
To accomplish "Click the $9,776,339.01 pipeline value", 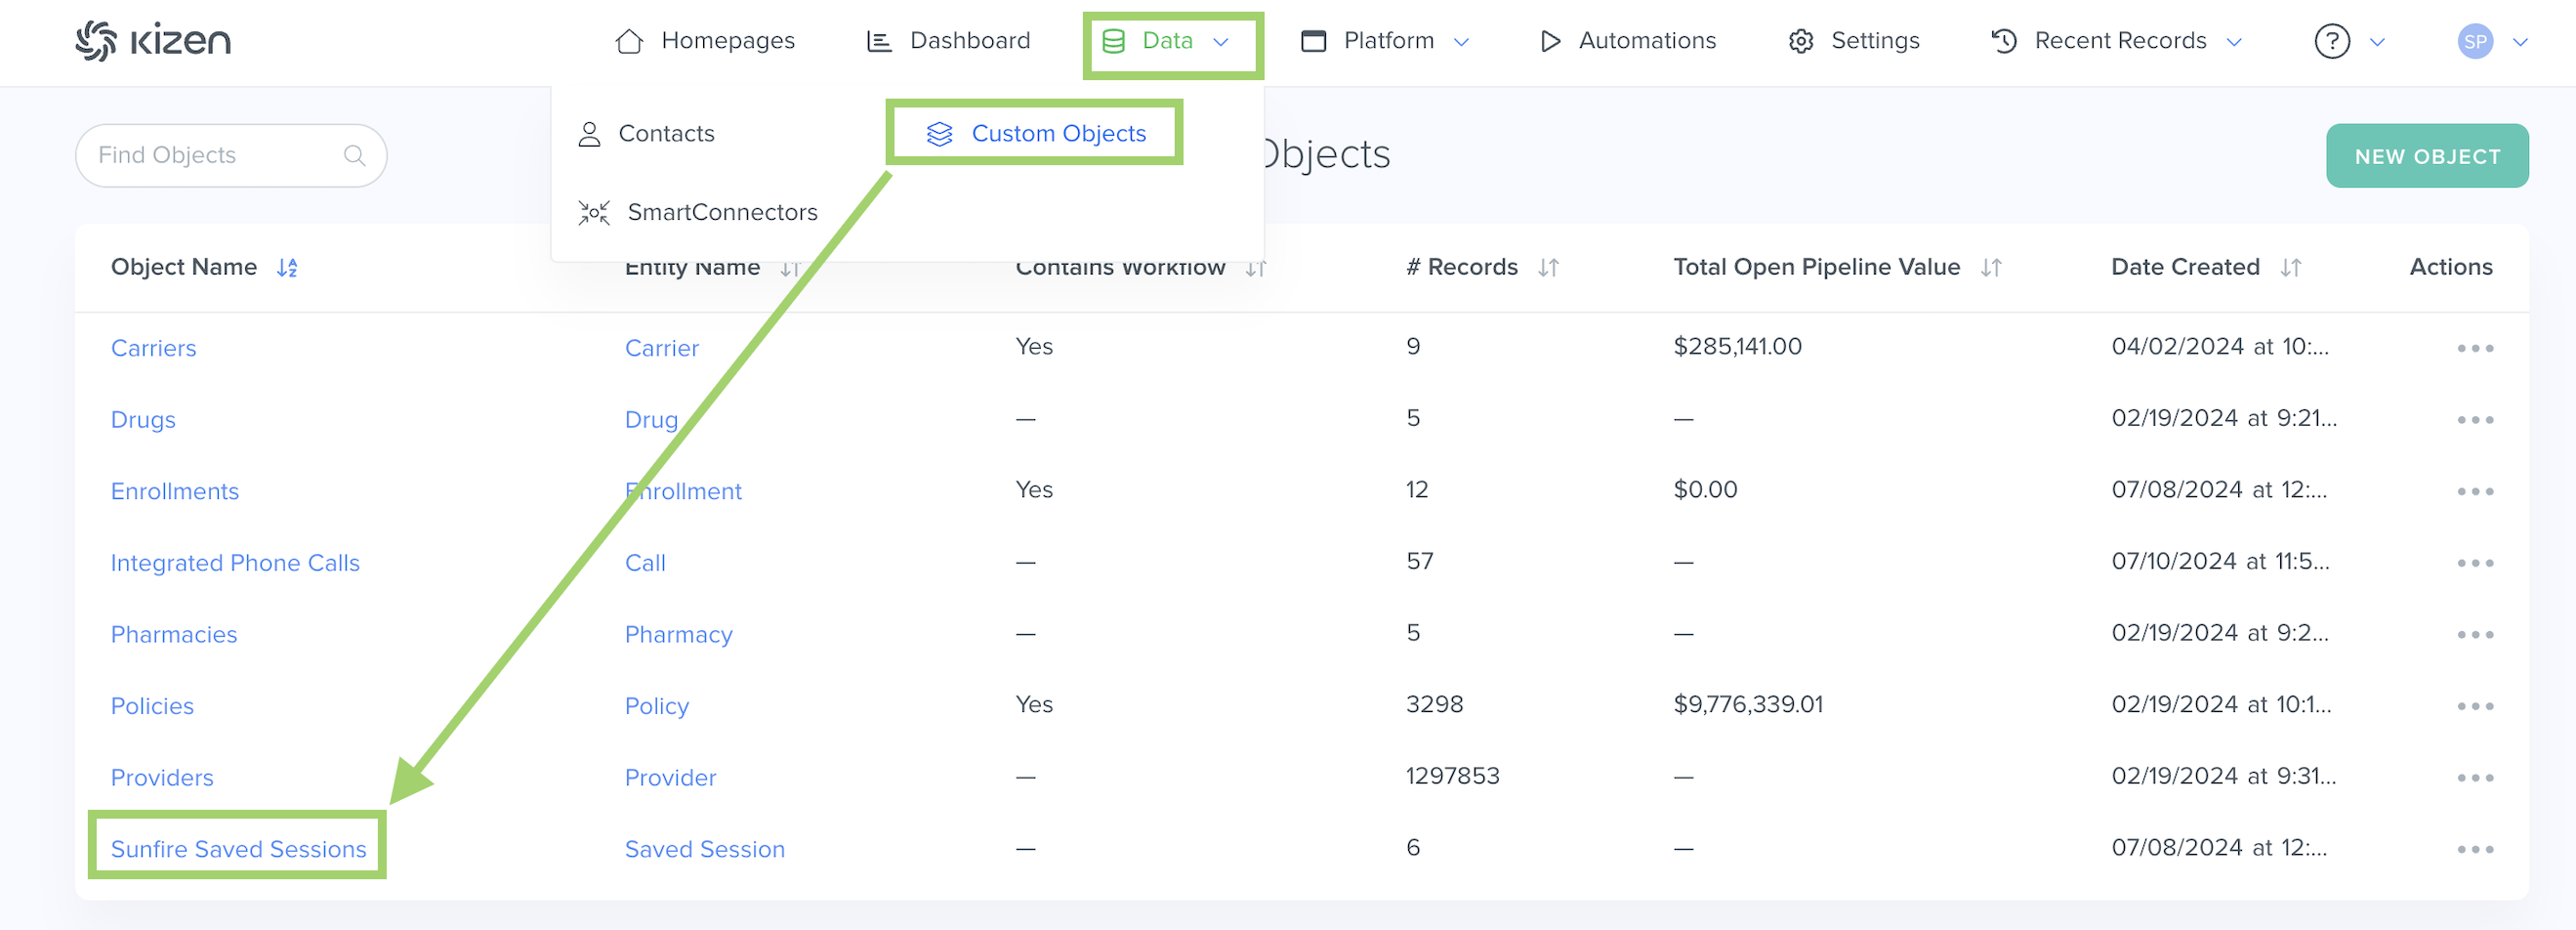I will [x=1748, y=704].
